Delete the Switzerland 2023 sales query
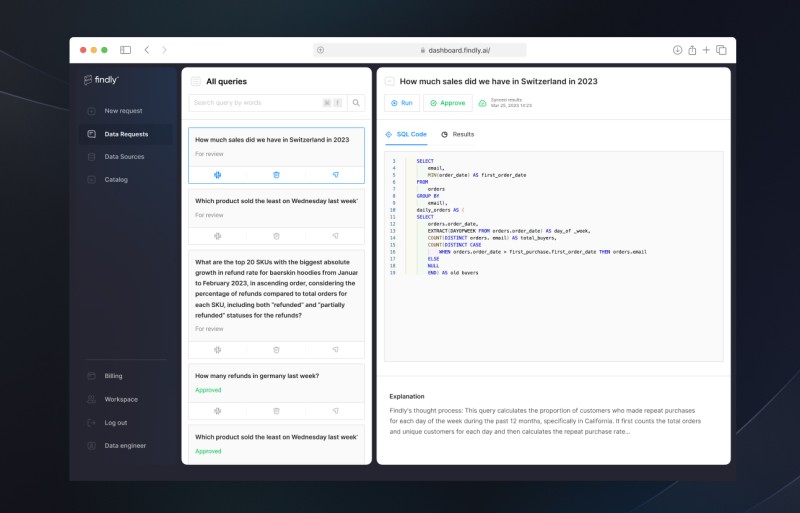Image resolution: width=800 pixels, height=513 pixels. pos(277,175)
